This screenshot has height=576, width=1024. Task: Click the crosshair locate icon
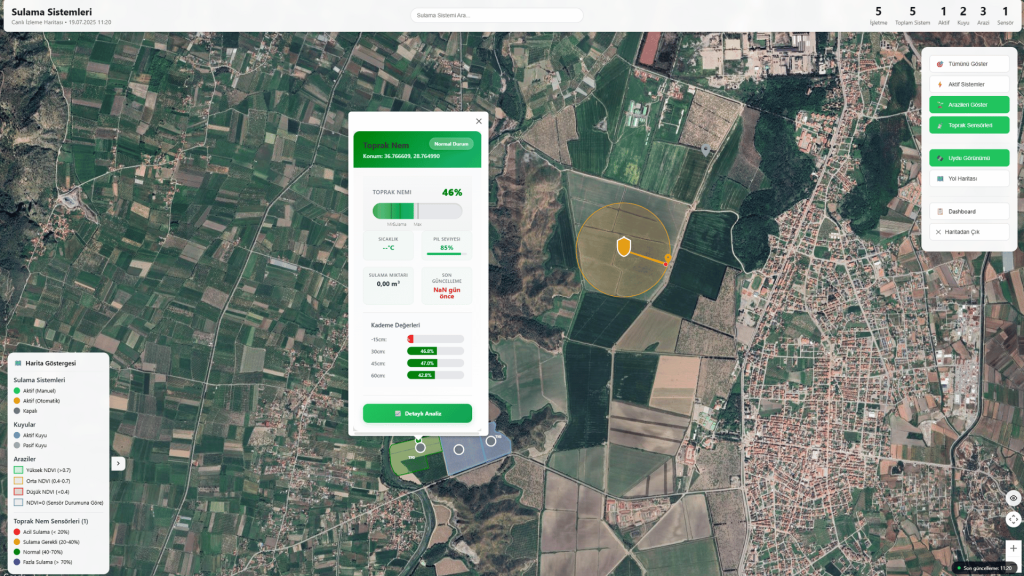pyautogui.click(x=1013, y=519)
